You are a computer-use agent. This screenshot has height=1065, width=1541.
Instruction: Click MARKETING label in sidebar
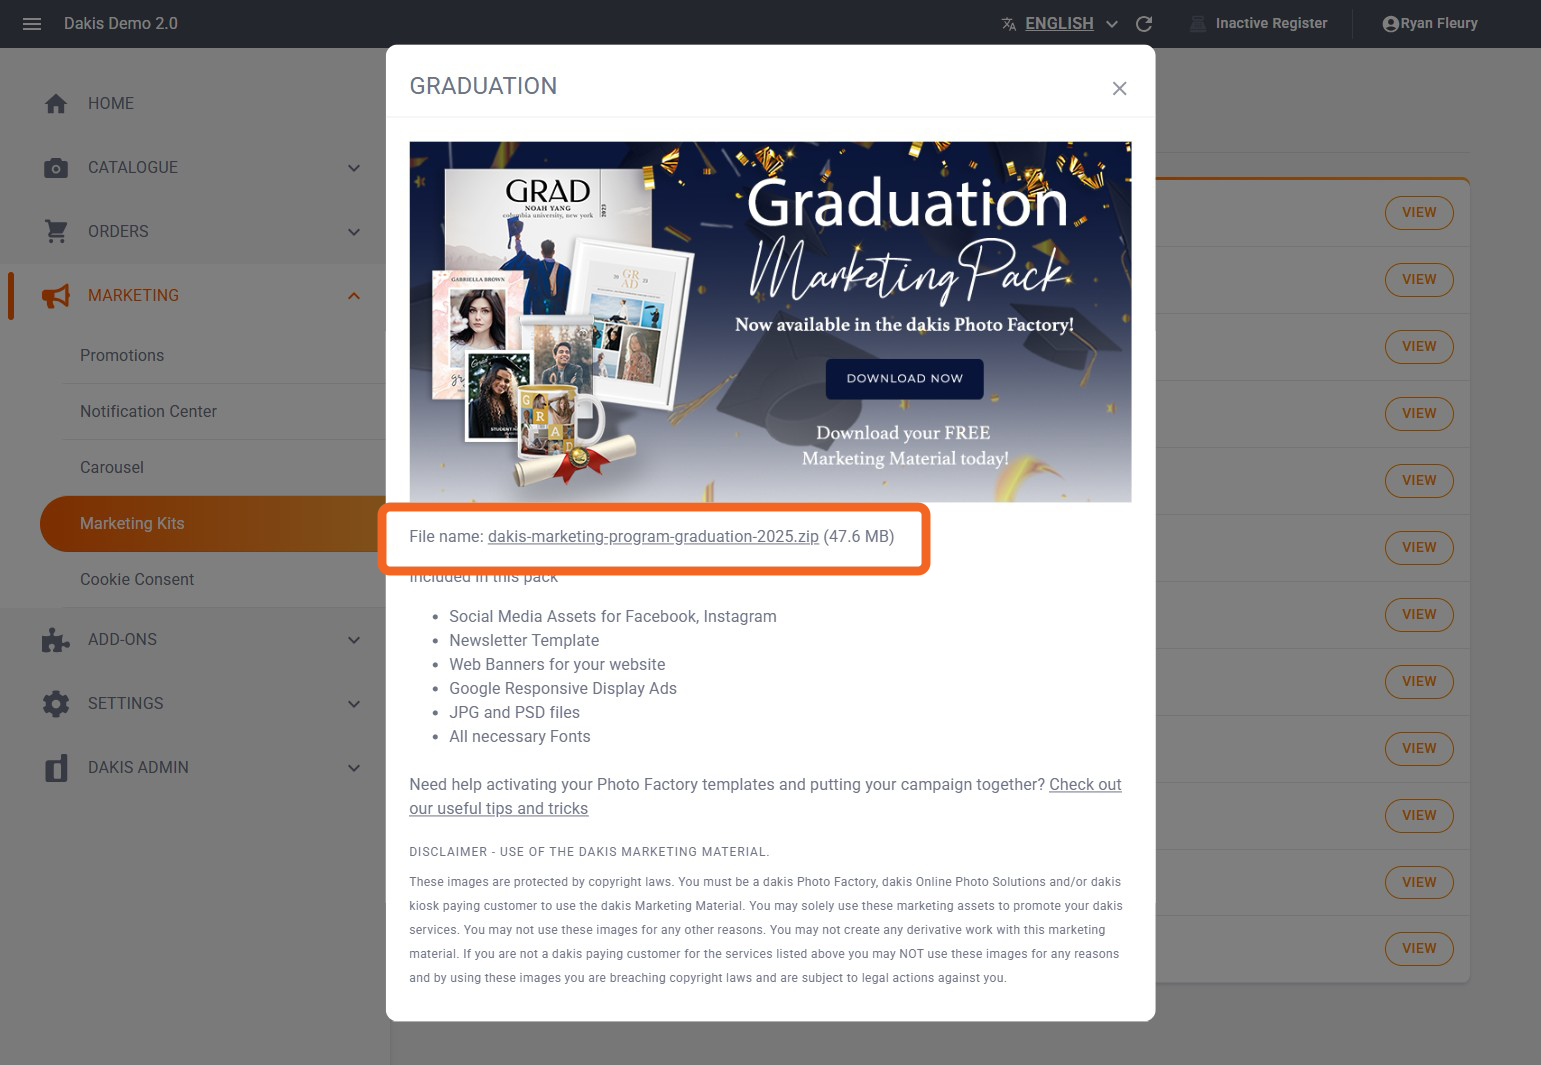click(133, 295)
